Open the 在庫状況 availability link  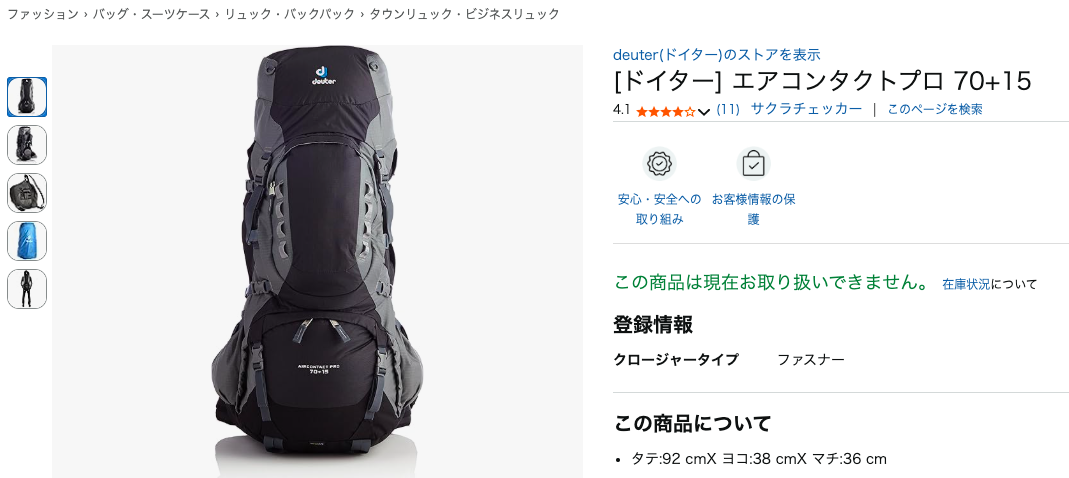[966, 284]
